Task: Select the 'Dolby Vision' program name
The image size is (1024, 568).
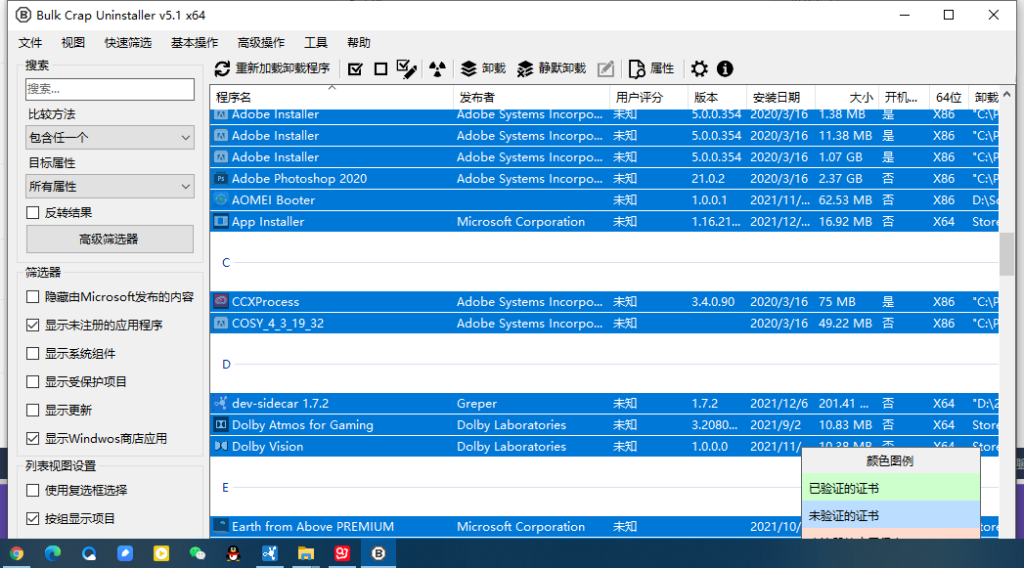Action: [x=268, y=447]
